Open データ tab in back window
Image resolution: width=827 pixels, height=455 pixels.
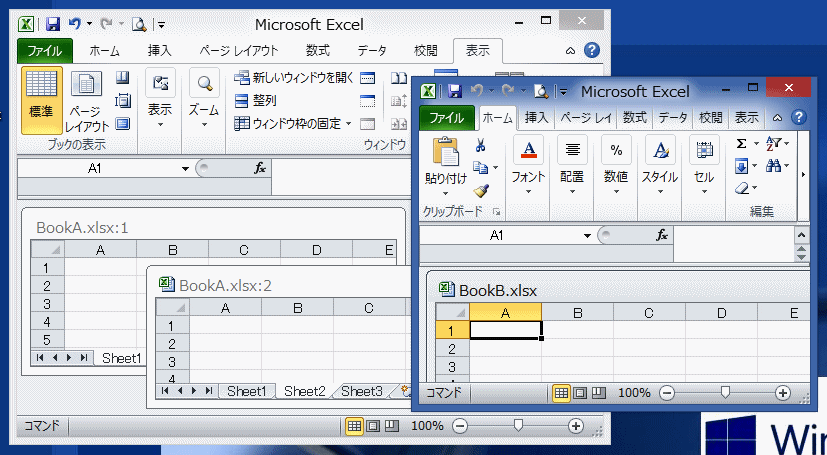coord(372,51)
